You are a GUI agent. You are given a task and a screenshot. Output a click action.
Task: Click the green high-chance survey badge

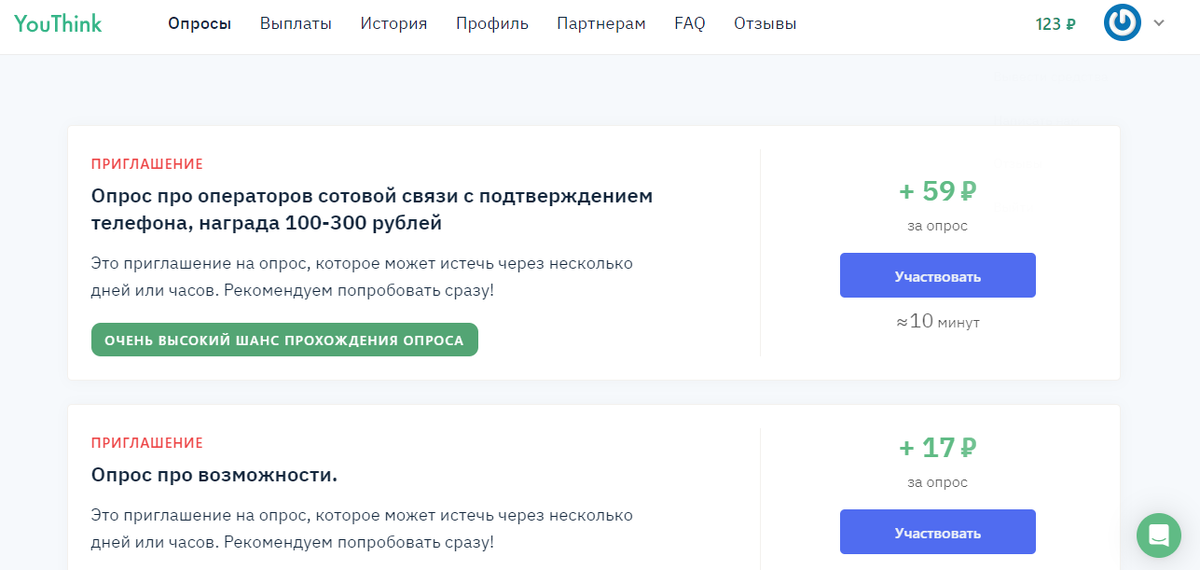(x=284, y=340)
